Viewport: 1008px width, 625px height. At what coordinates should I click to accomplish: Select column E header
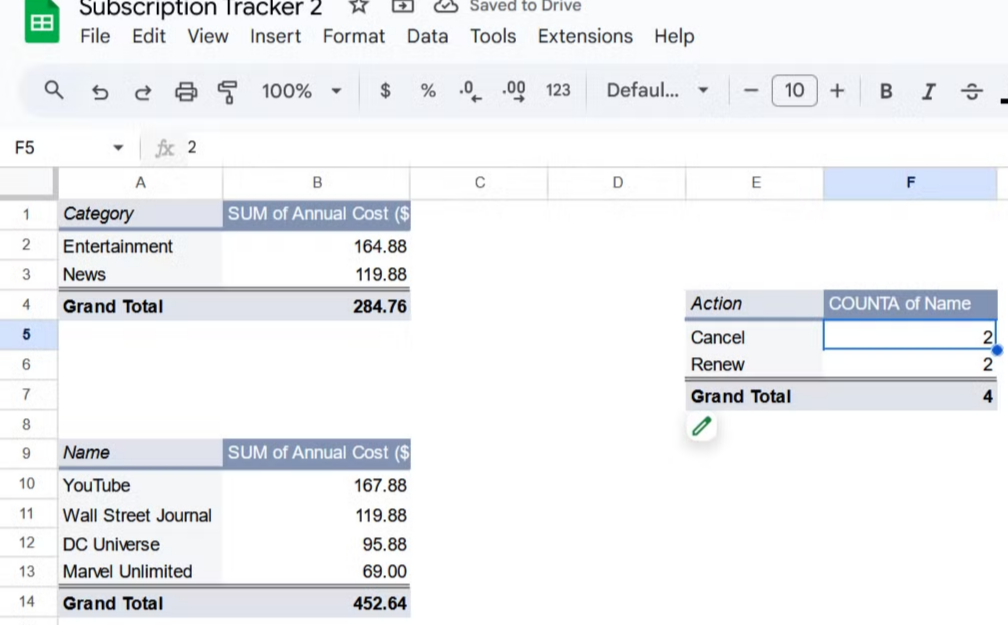755,183
